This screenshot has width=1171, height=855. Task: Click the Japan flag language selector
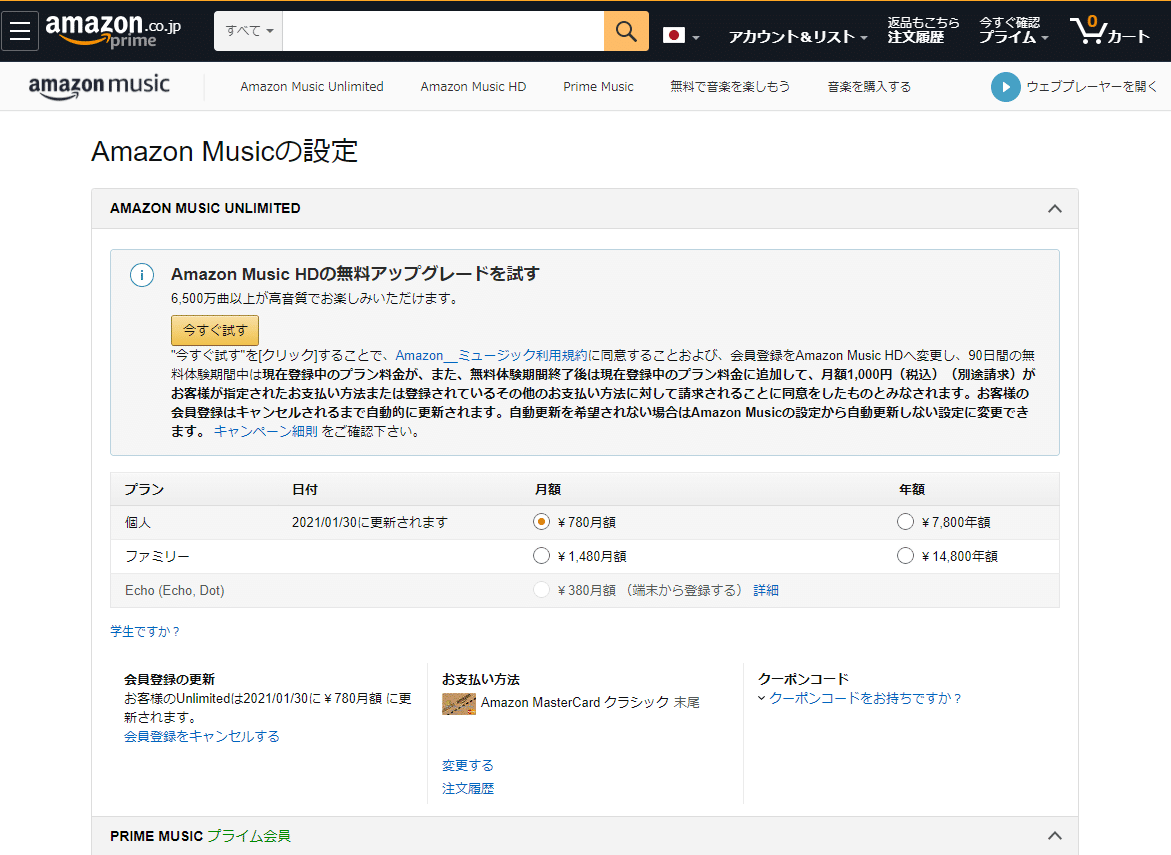680,35
